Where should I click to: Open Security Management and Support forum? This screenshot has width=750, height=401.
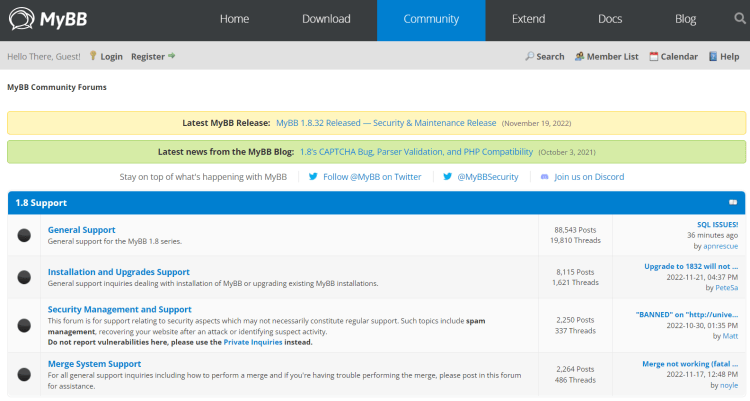tap(120, 309)
